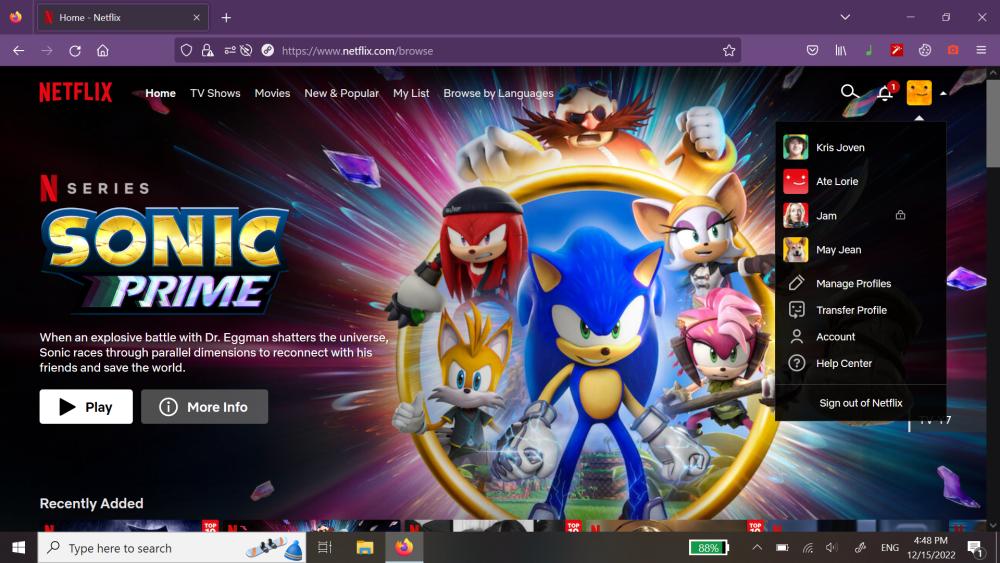This screenshot has height=563, width=1000.
Task: Click the Netflix search magnifier icon
Action: 849,92
